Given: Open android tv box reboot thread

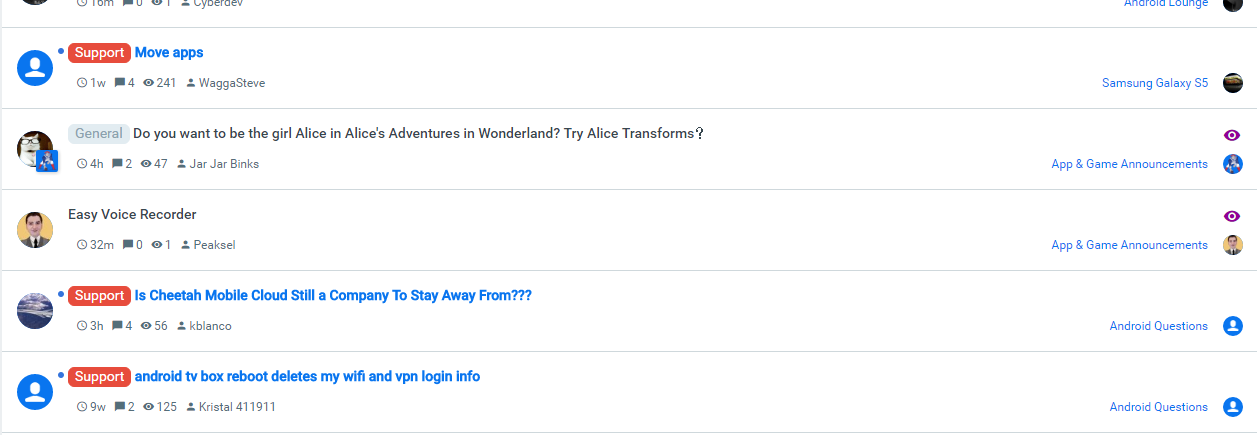Looking at the screenshot, I should pyautogui.click(x=307, y=377).
